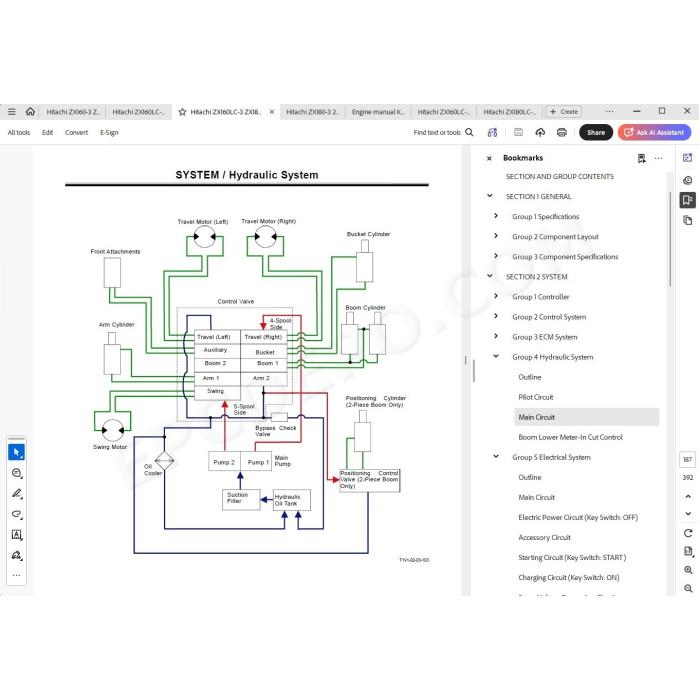Switch to the Engine manual tab

point(378,112)
